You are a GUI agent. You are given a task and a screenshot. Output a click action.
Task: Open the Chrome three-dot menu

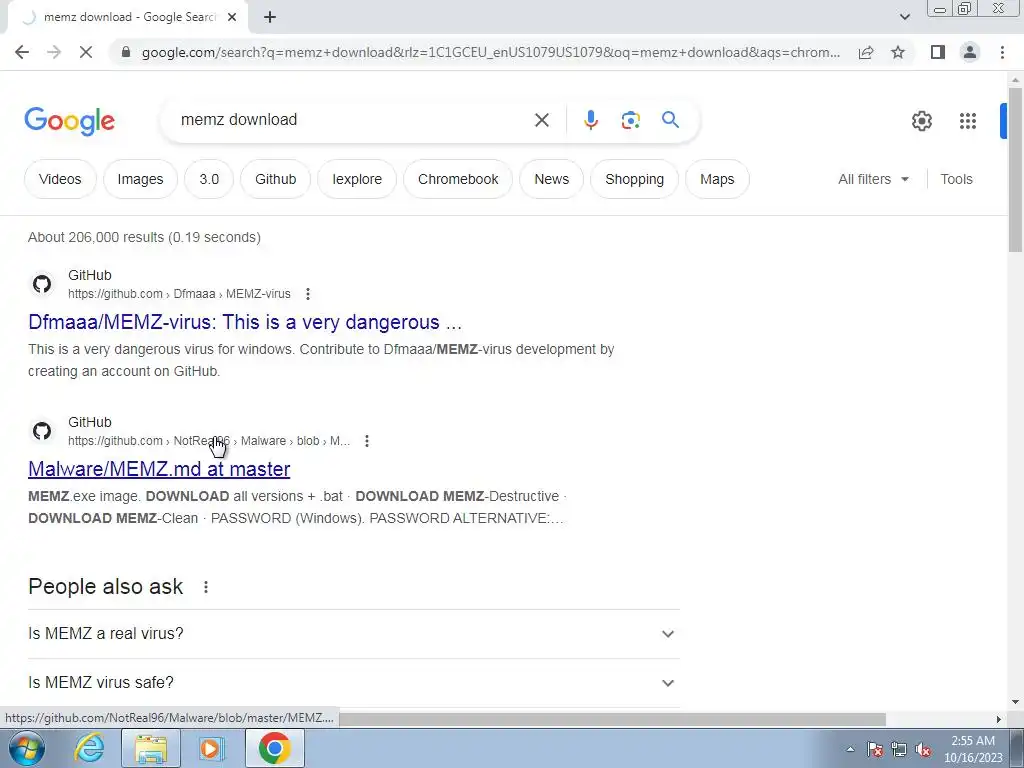1002,52
